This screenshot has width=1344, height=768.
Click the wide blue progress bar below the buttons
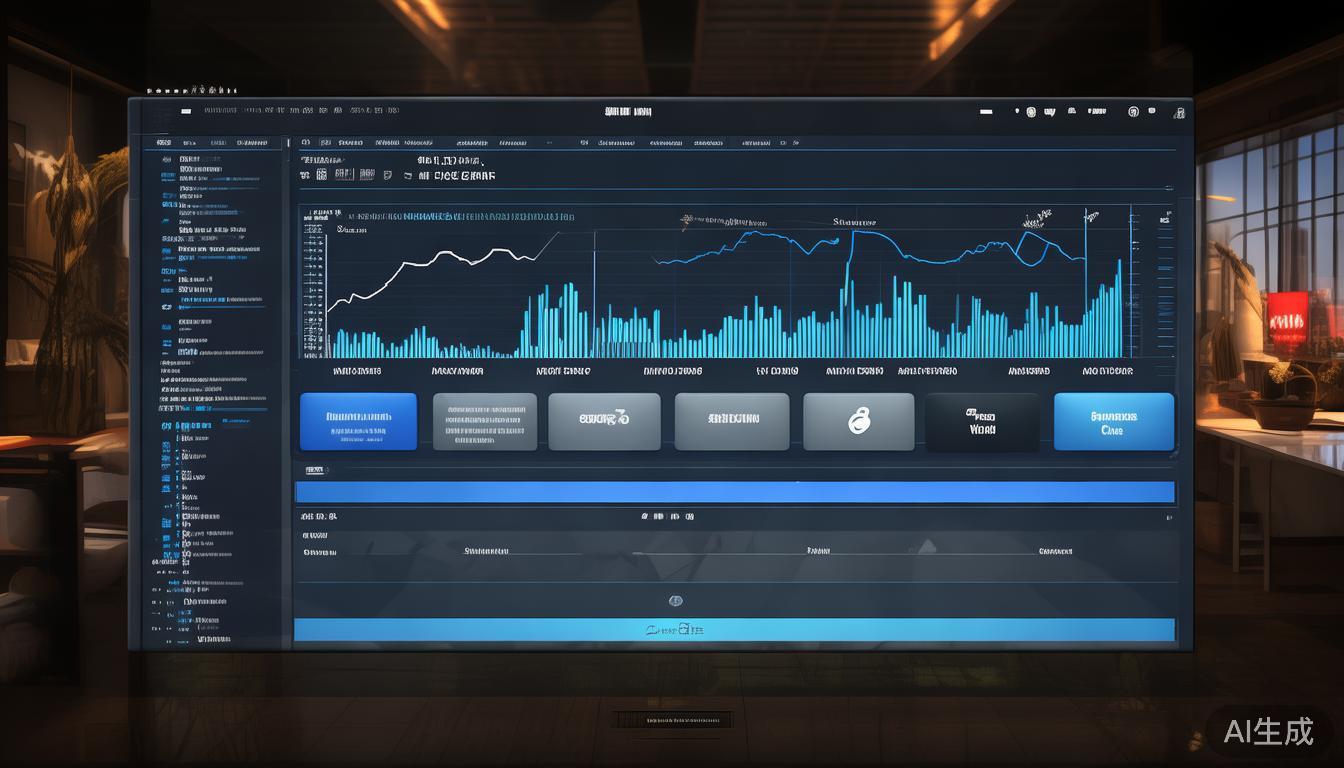click(x=734, y=492)
